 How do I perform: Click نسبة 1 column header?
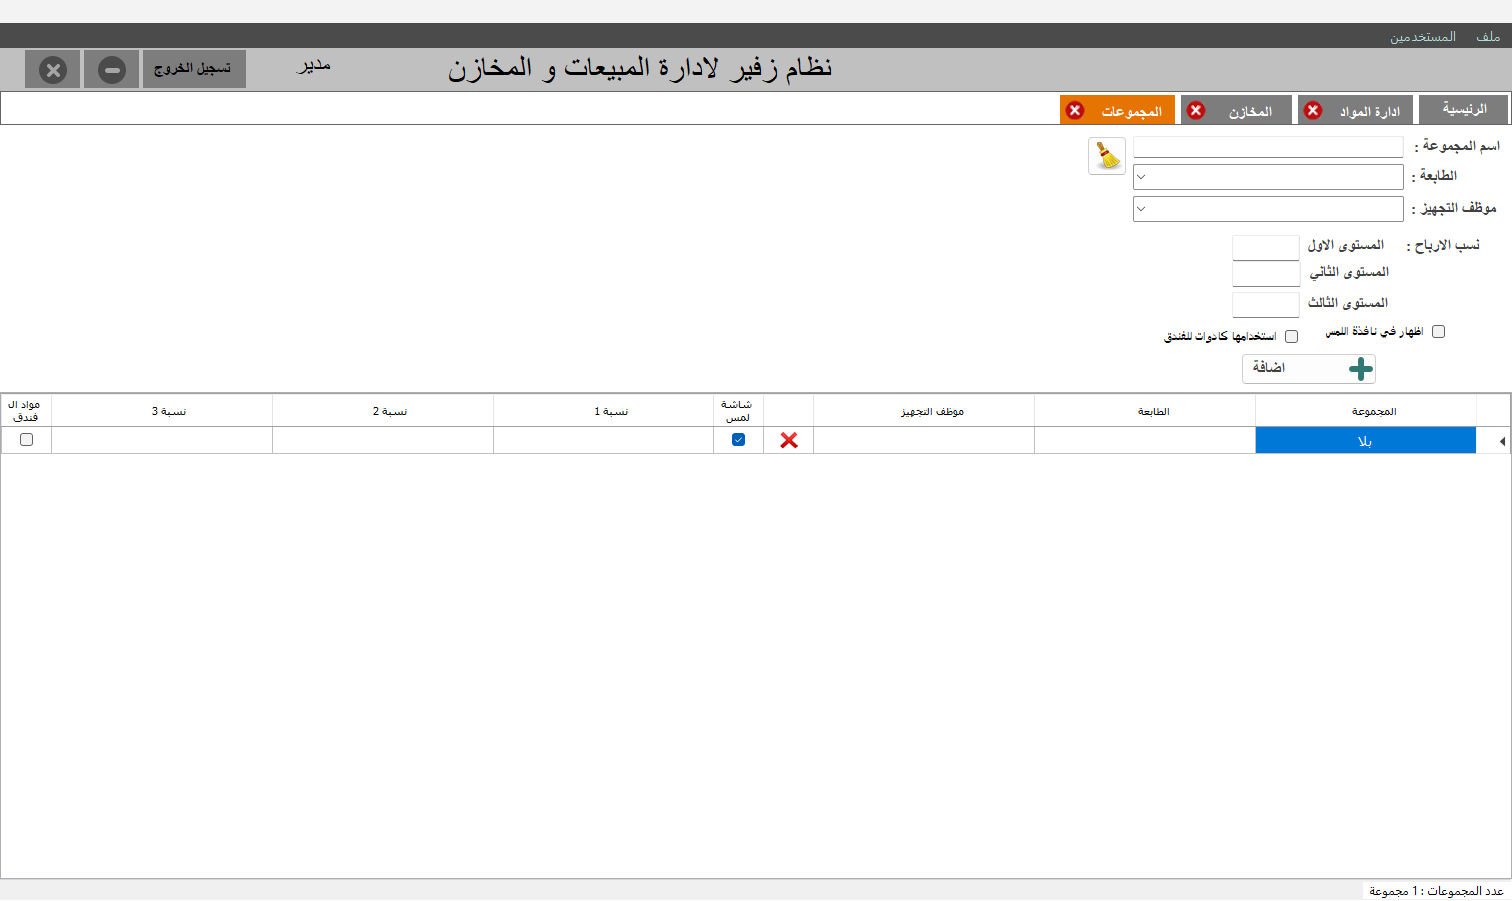pos(604,411)
